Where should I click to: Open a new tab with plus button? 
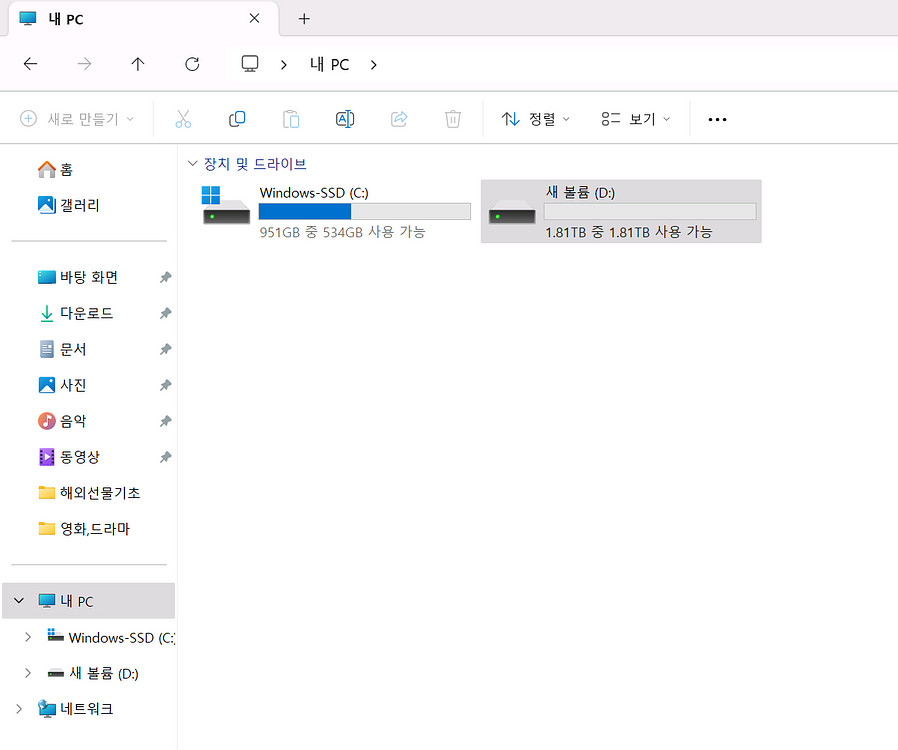pyautogui.click(x=304, y=19)
